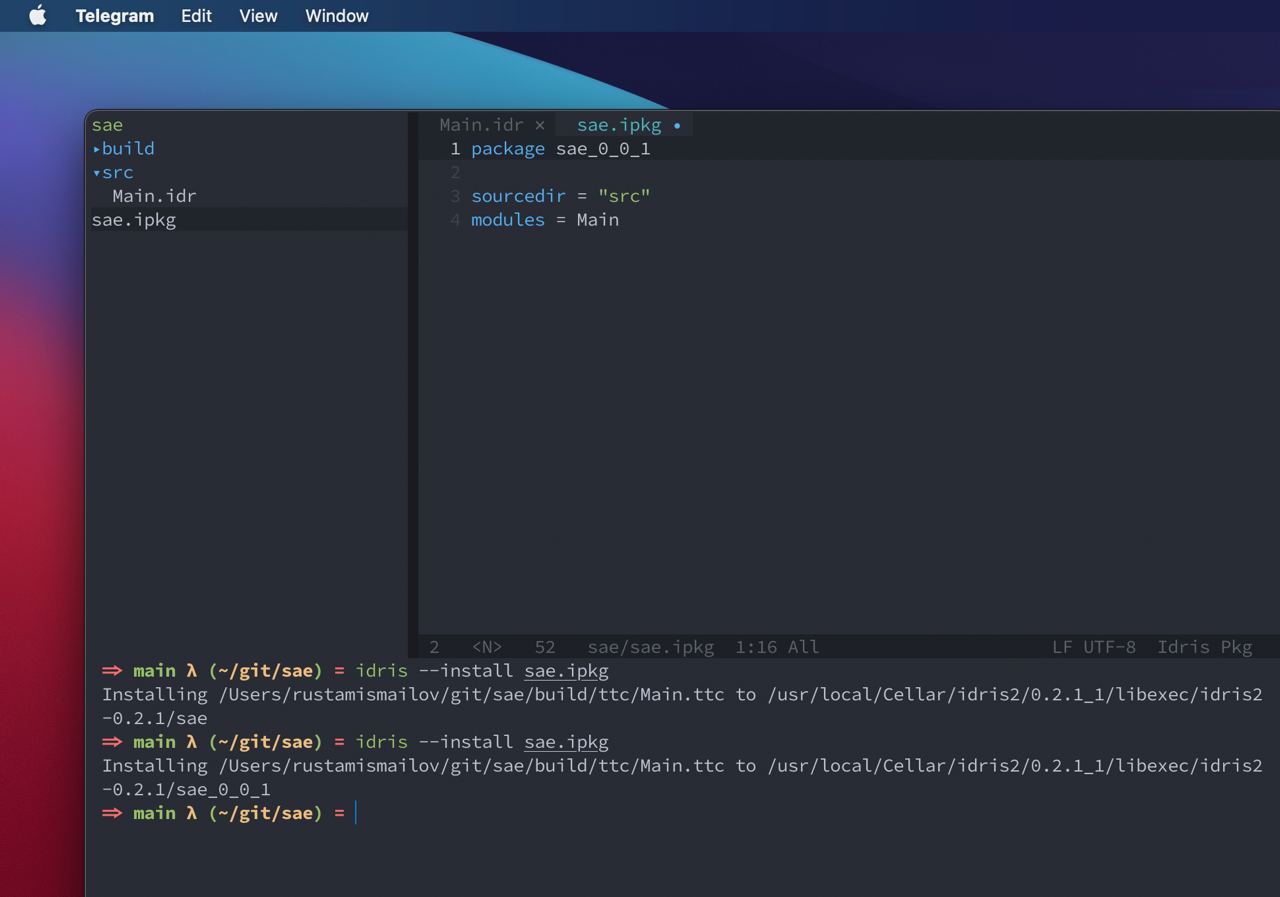Close the Main.idr tab
This screenshot has height=897, width=1280.
tap(540, 125)
